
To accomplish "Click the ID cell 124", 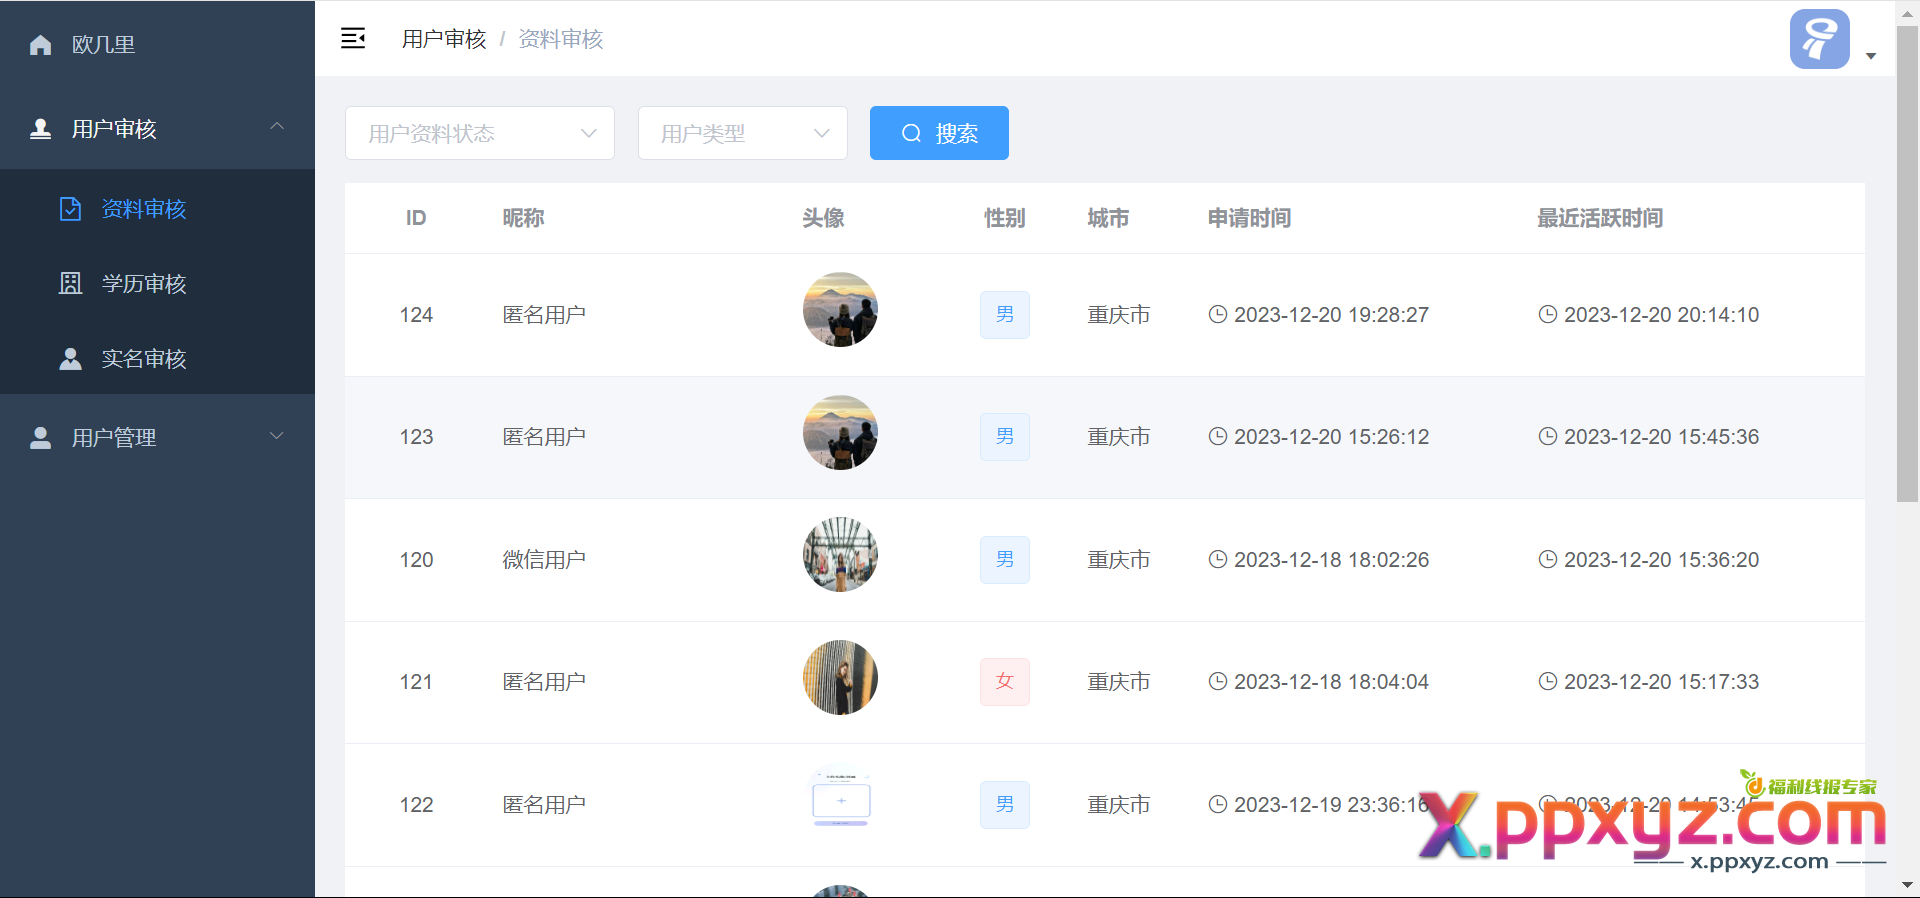I will [416, 315].
